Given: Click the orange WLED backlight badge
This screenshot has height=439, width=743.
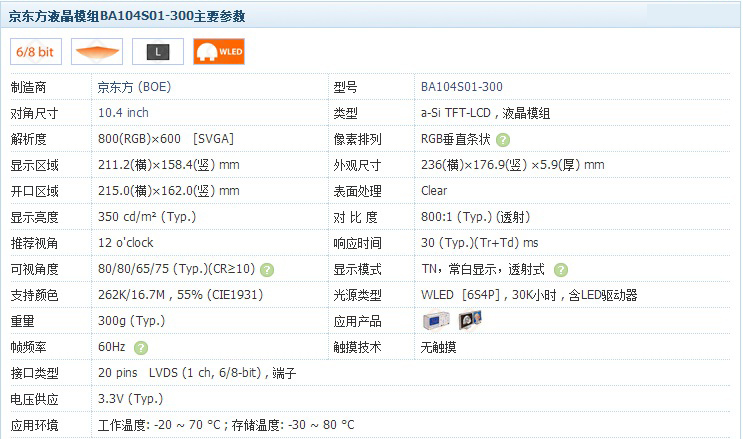Looking at the screenshot, I should pos(219,51).
